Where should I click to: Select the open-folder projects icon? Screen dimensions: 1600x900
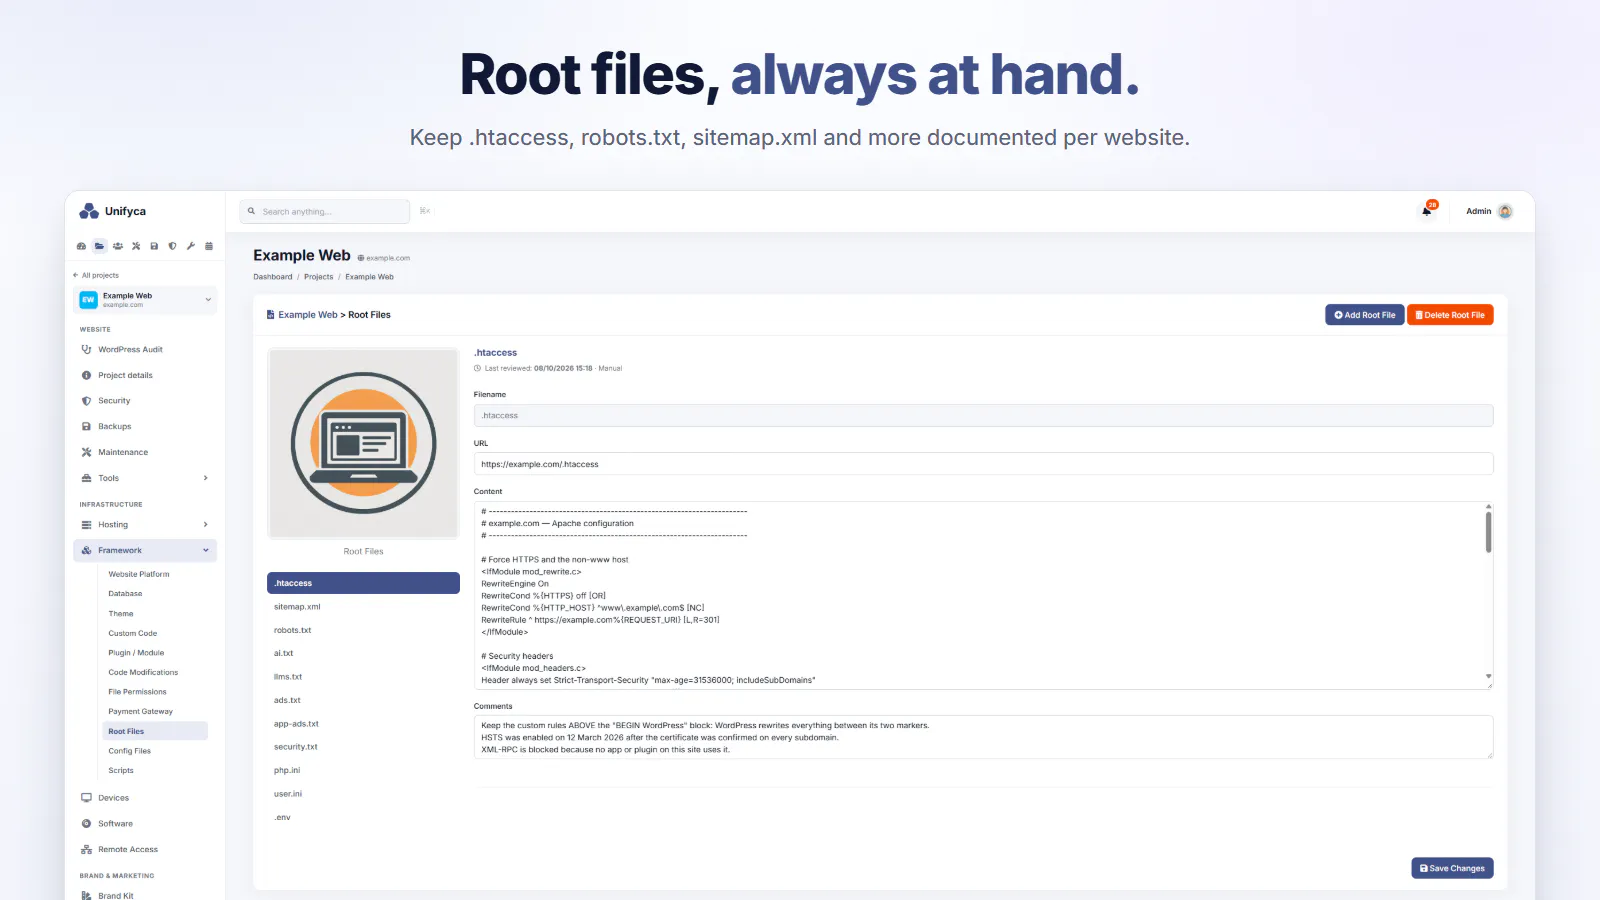(x=99, y=246)
